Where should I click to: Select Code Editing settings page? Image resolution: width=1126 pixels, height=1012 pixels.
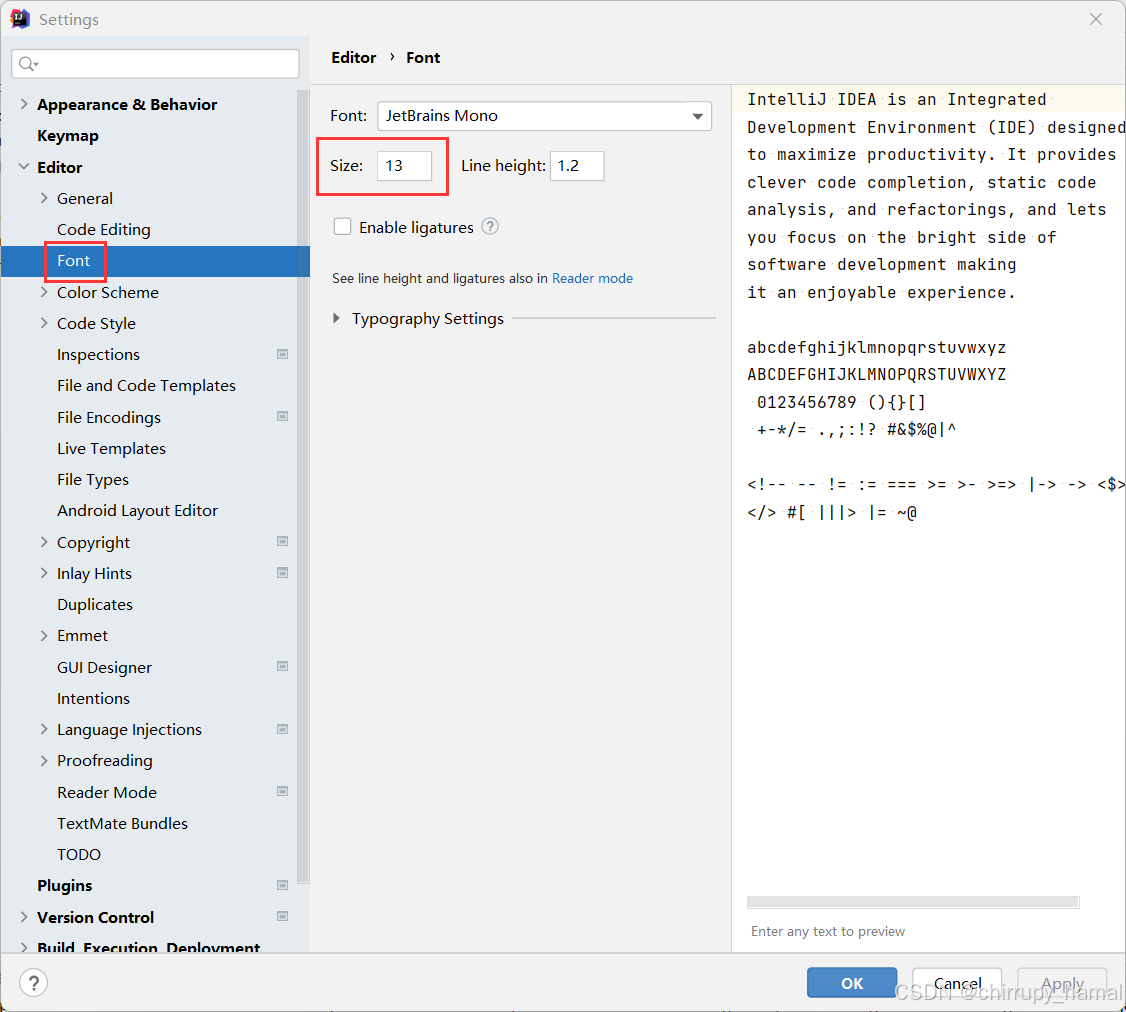[x=103, y=230]
